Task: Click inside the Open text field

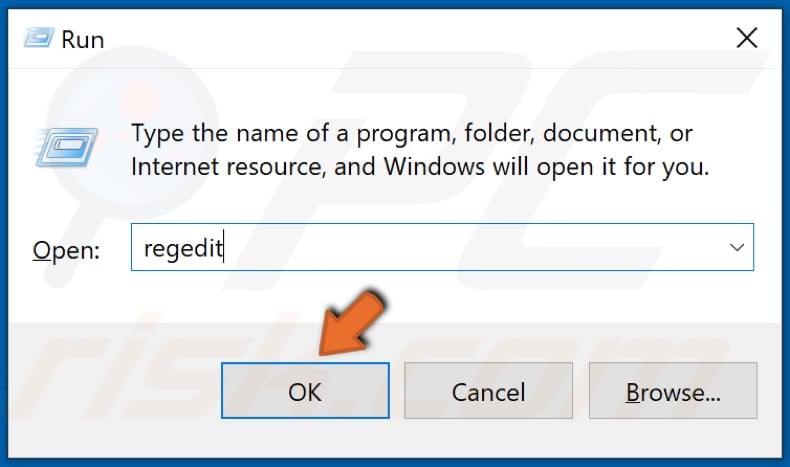Action: click(x=442, y=247)
